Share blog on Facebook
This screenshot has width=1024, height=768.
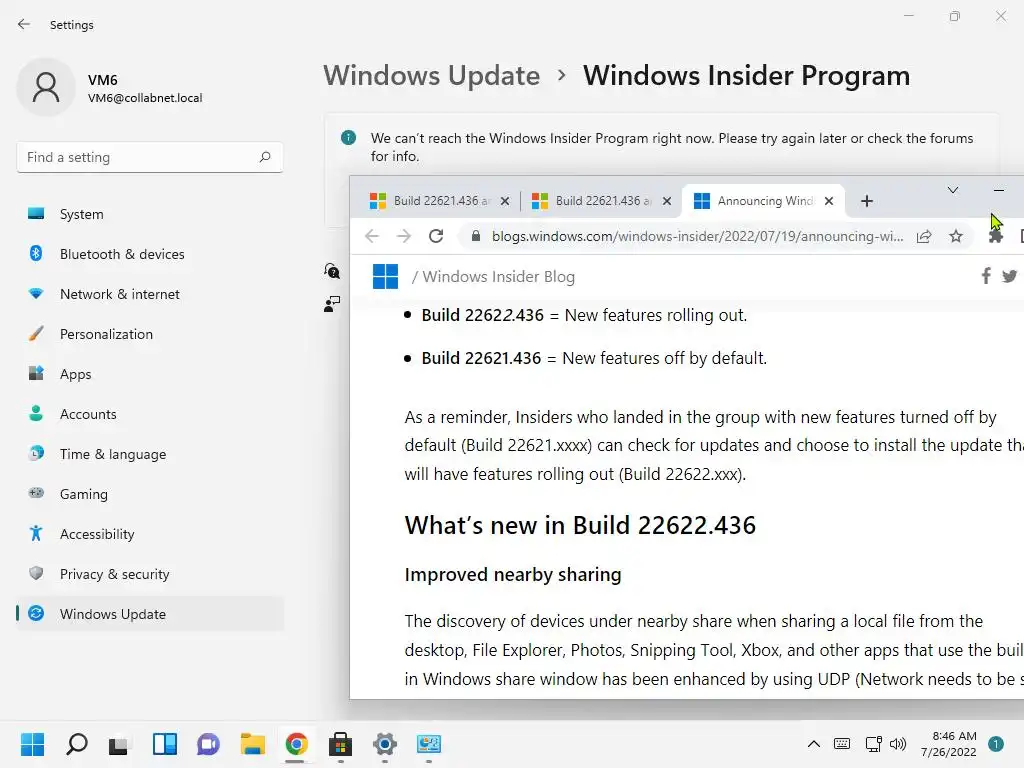[x=986, y=276]
